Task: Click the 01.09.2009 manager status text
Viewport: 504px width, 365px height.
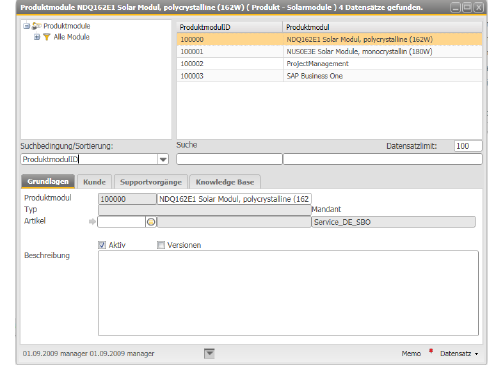Action: tap(88, 353)
